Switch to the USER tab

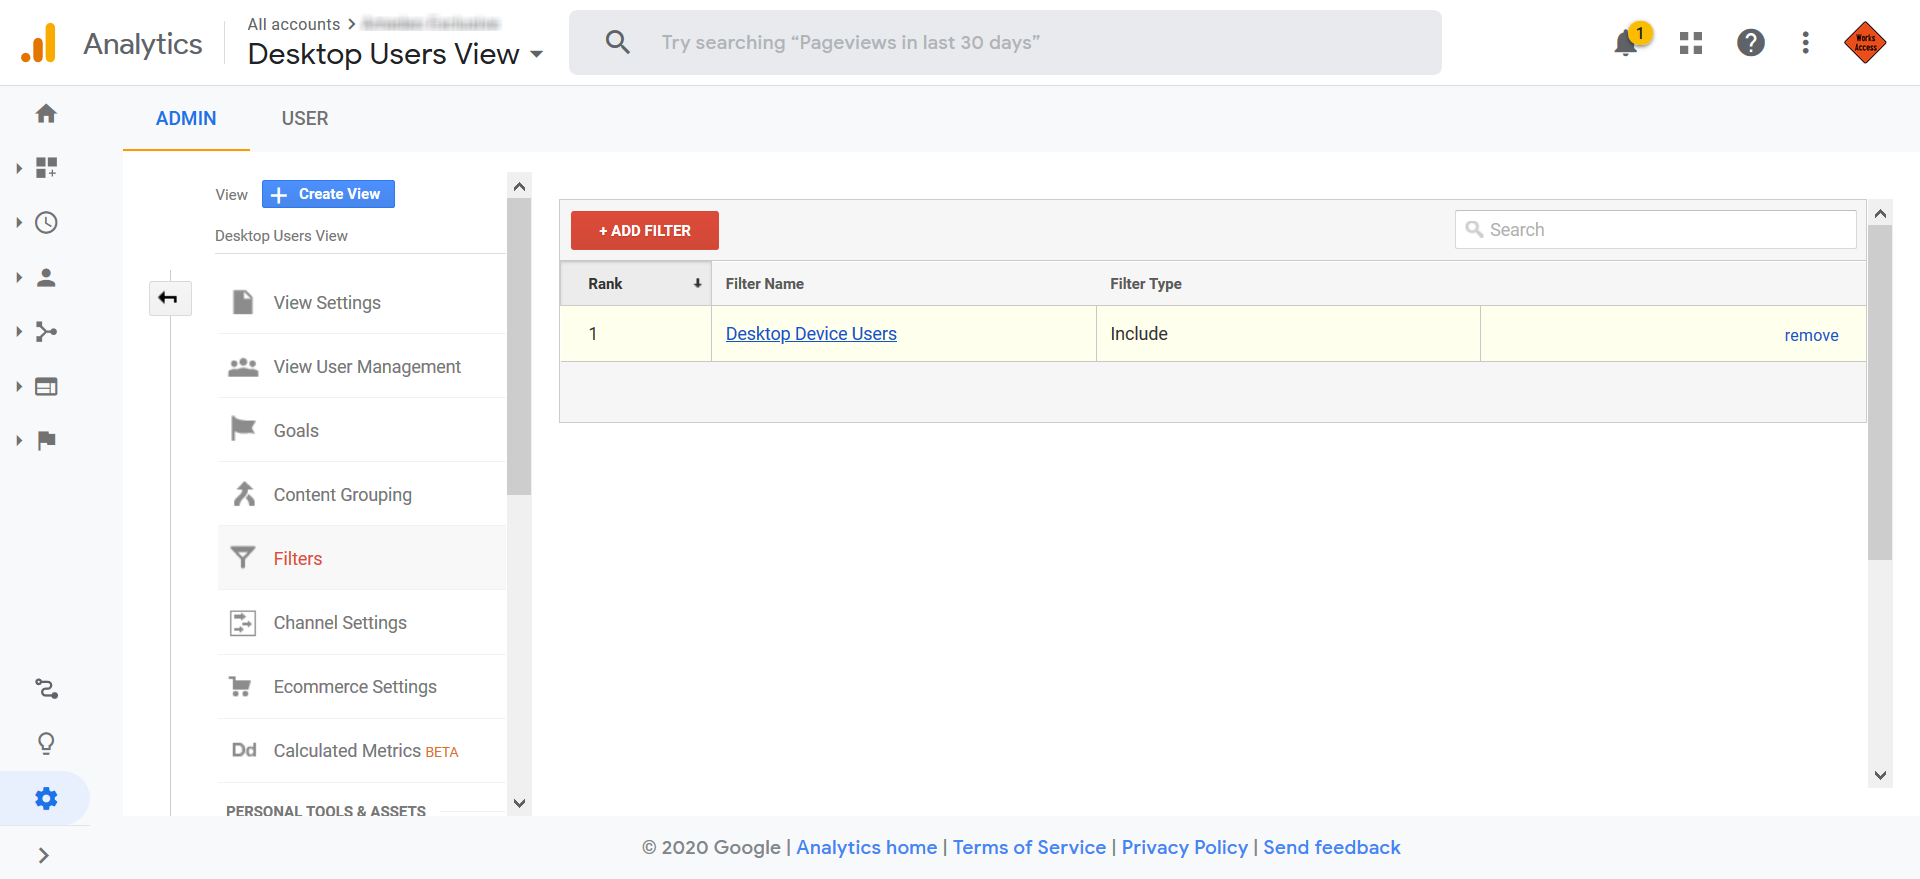pyautogui.click(x=305, y=118)
